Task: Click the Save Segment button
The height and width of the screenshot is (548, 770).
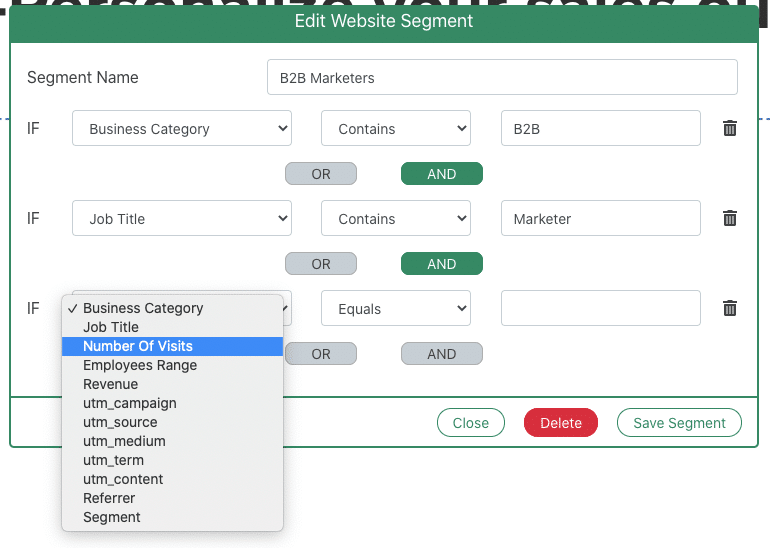Action: pyautogui.click(x=679, y=423)
